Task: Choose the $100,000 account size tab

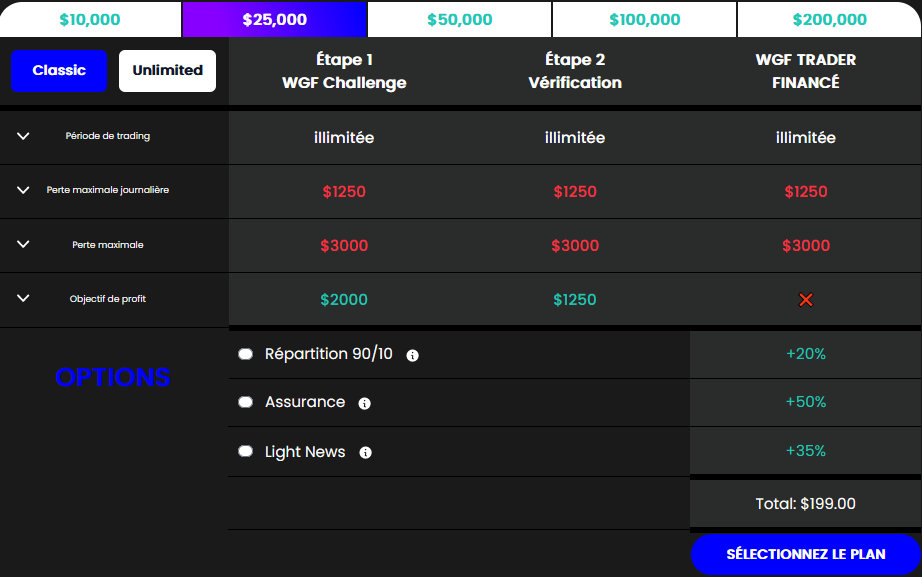Action: (x=644, y=19)
